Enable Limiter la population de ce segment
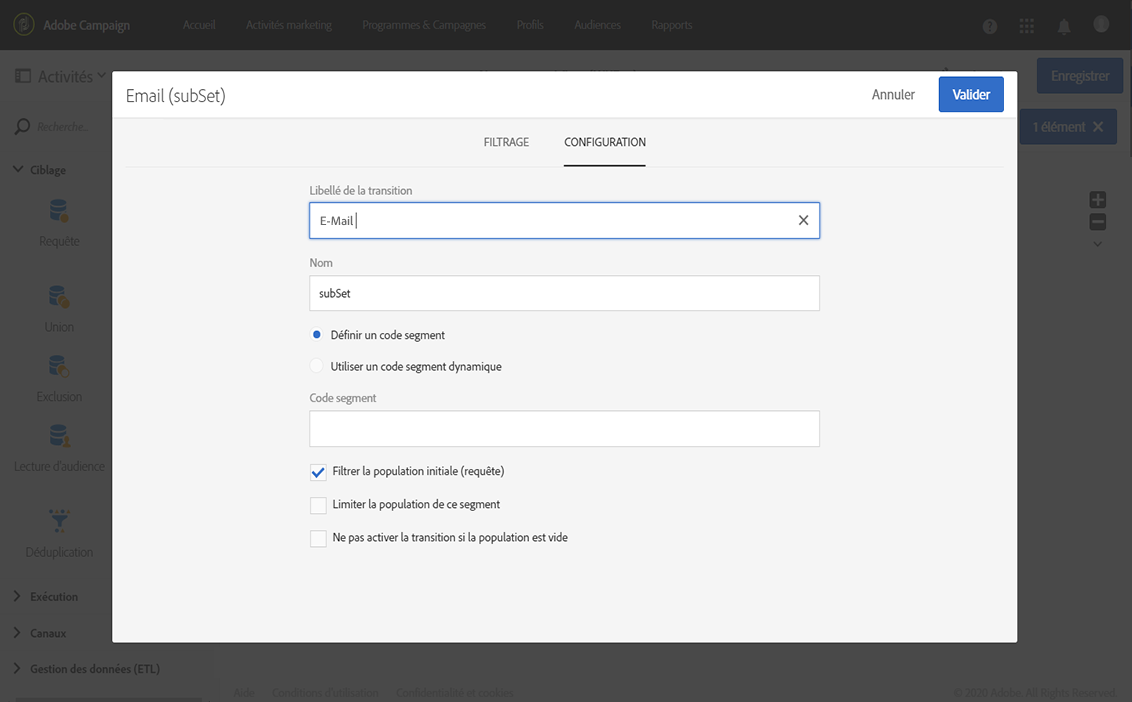This screenshot has height=702, width=1132. point(318,505)
